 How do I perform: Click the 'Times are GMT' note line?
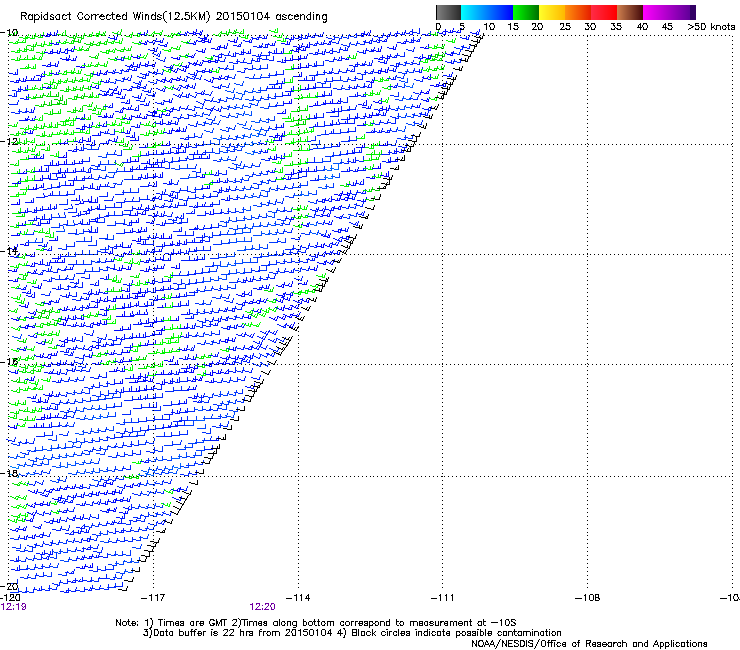pos(316,623)
